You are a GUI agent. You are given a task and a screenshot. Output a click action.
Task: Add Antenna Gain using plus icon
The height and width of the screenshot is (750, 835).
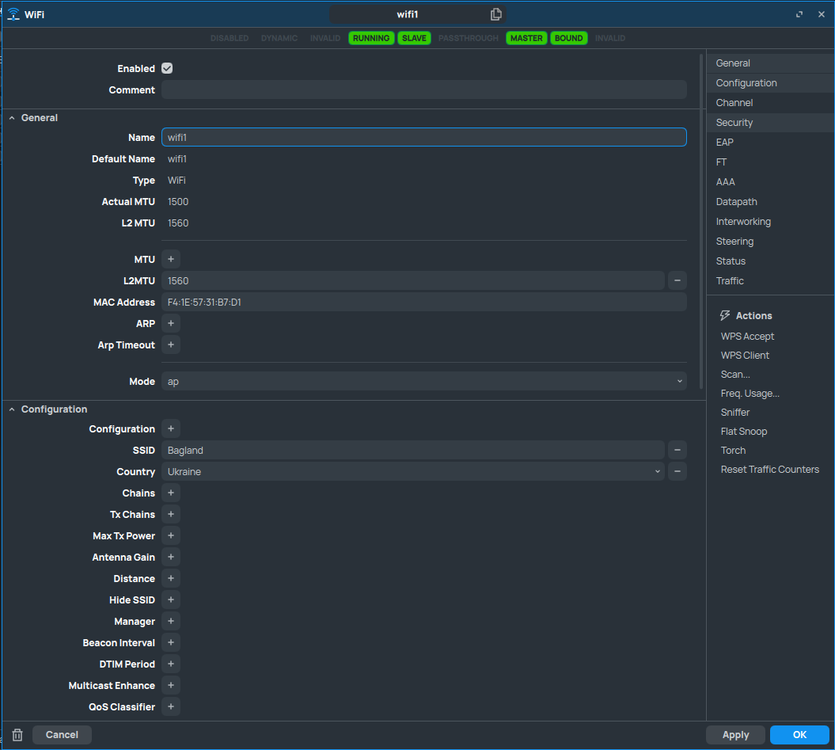tap(171, 557)
